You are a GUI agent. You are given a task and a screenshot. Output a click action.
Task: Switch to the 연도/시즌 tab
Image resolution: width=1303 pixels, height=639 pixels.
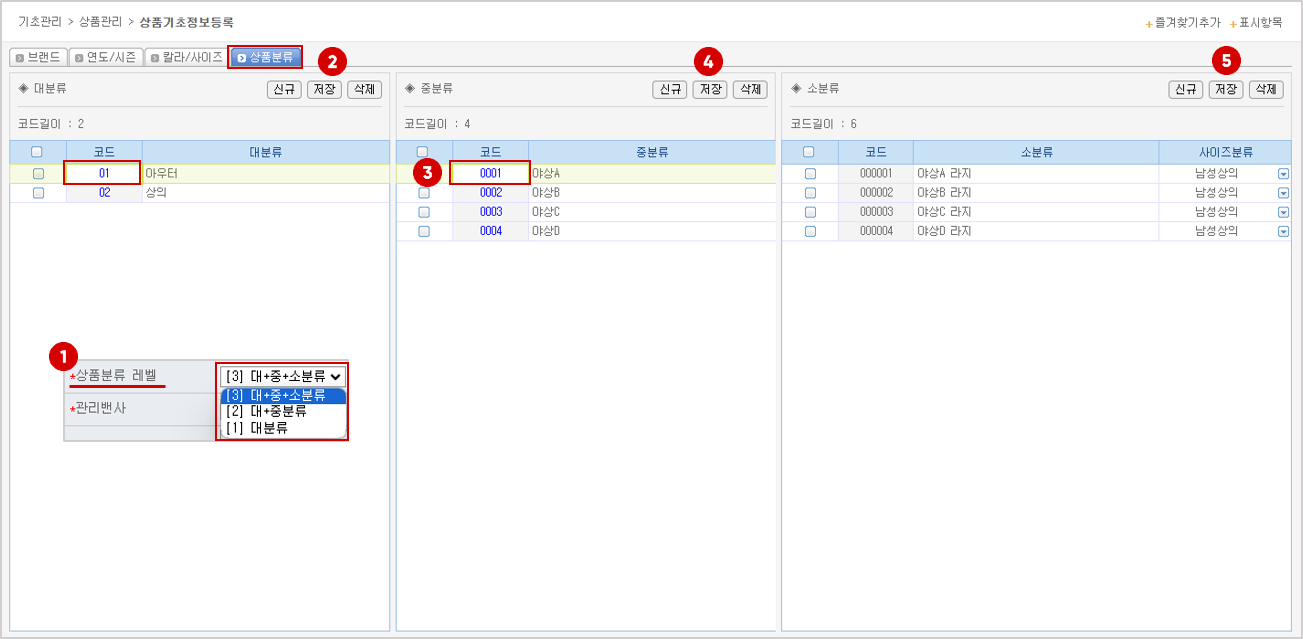106,57
